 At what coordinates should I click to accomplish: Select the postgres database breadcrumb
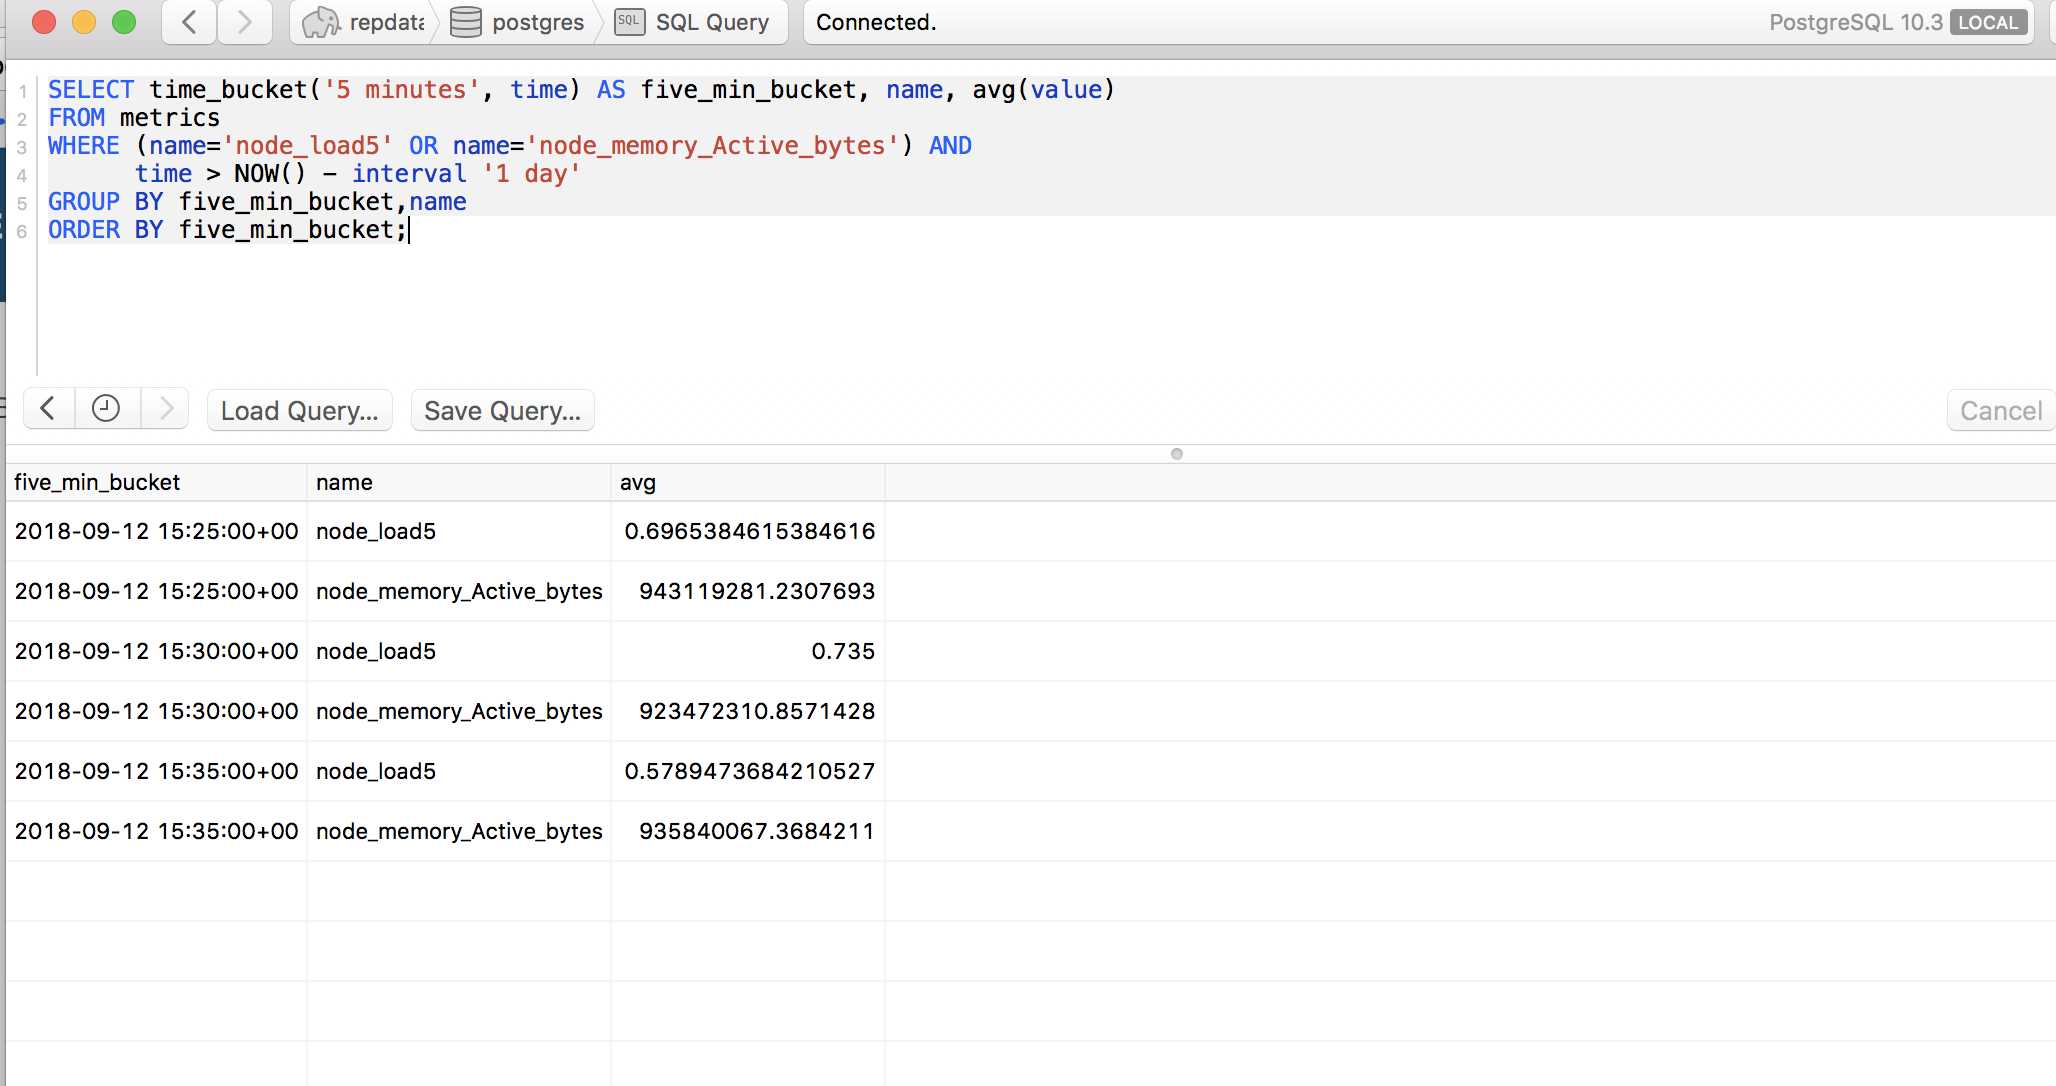pyautogui.click(x=517, y=22)
